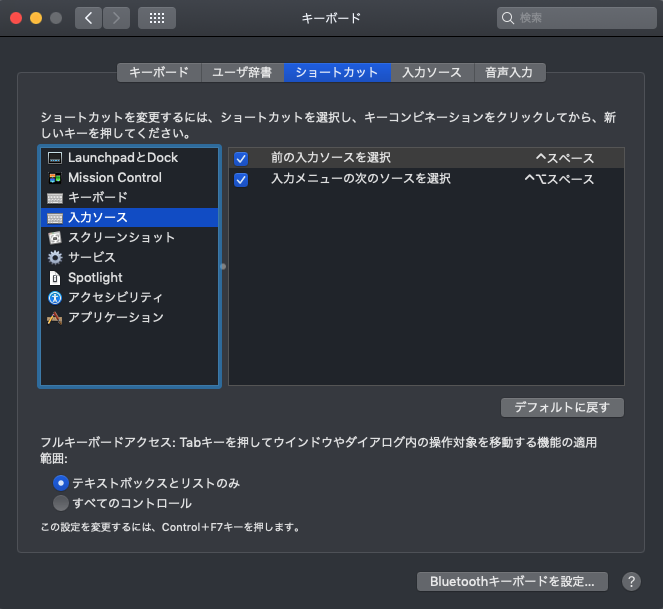Select アプリケーション category text
The width and height of the screenshot is (663, 609).
116,318
